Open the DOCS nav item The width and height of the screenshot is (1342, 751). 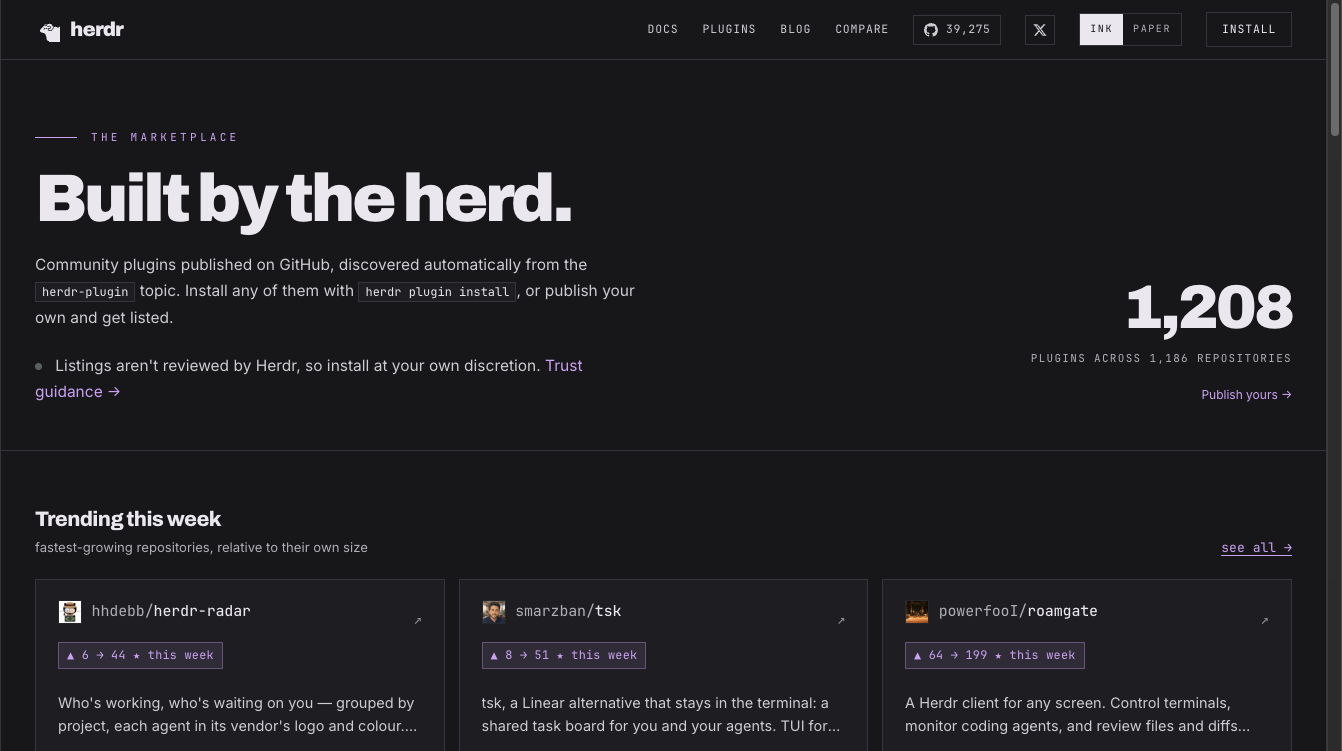pyautogui.click(x=663, y=29)
